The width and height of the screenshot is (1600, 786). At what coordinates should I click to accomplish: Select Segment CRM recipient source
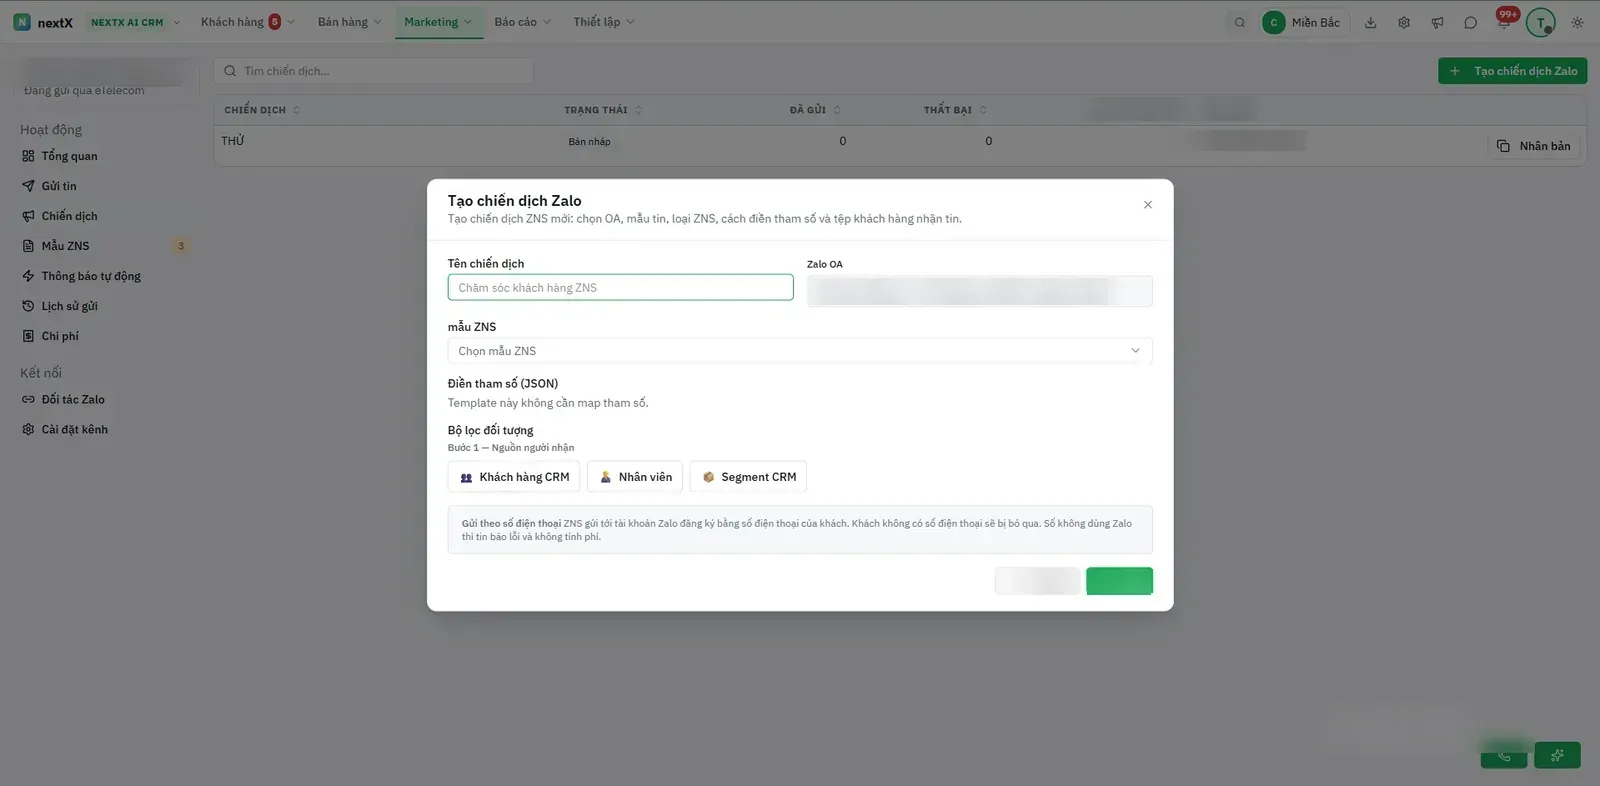(748, 477)
